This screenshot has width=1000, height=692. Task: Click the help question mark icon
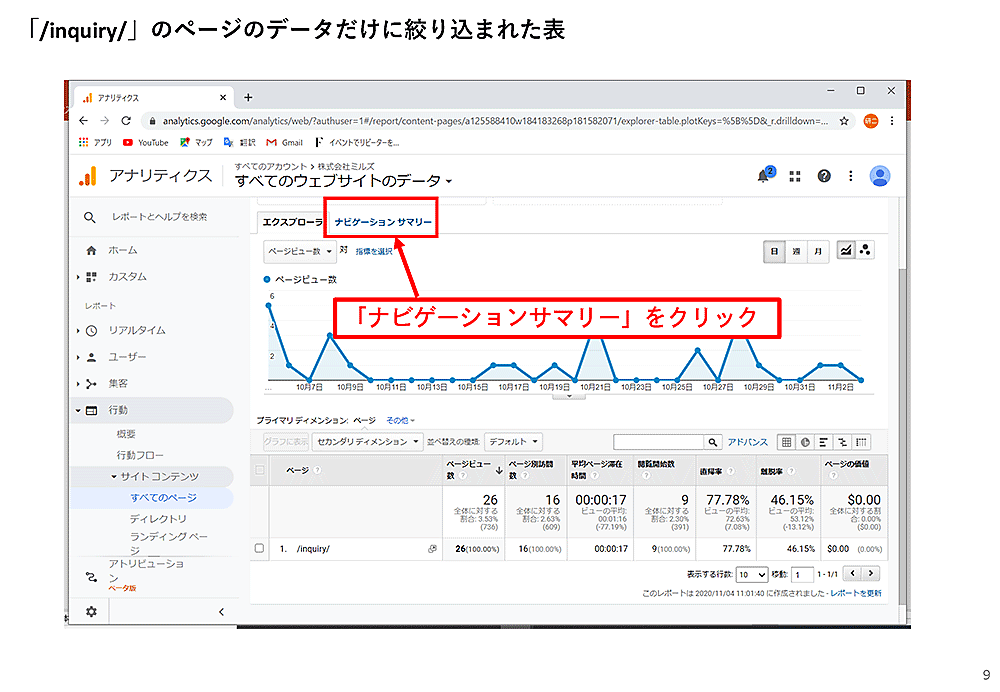click(824, 176)
